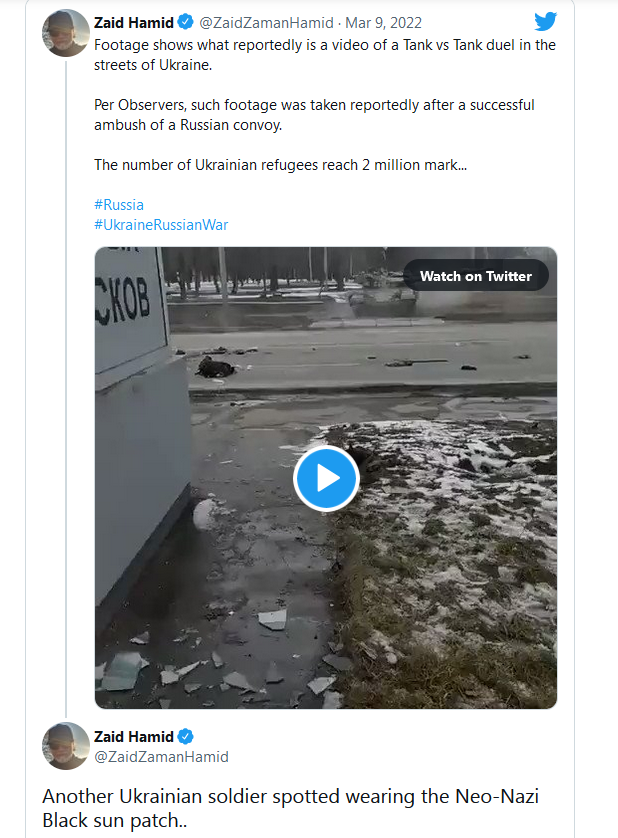Click the @ZaidZamanHamid handle in top tweet
The height and width of the screenshot is (838, 618).
266,23
